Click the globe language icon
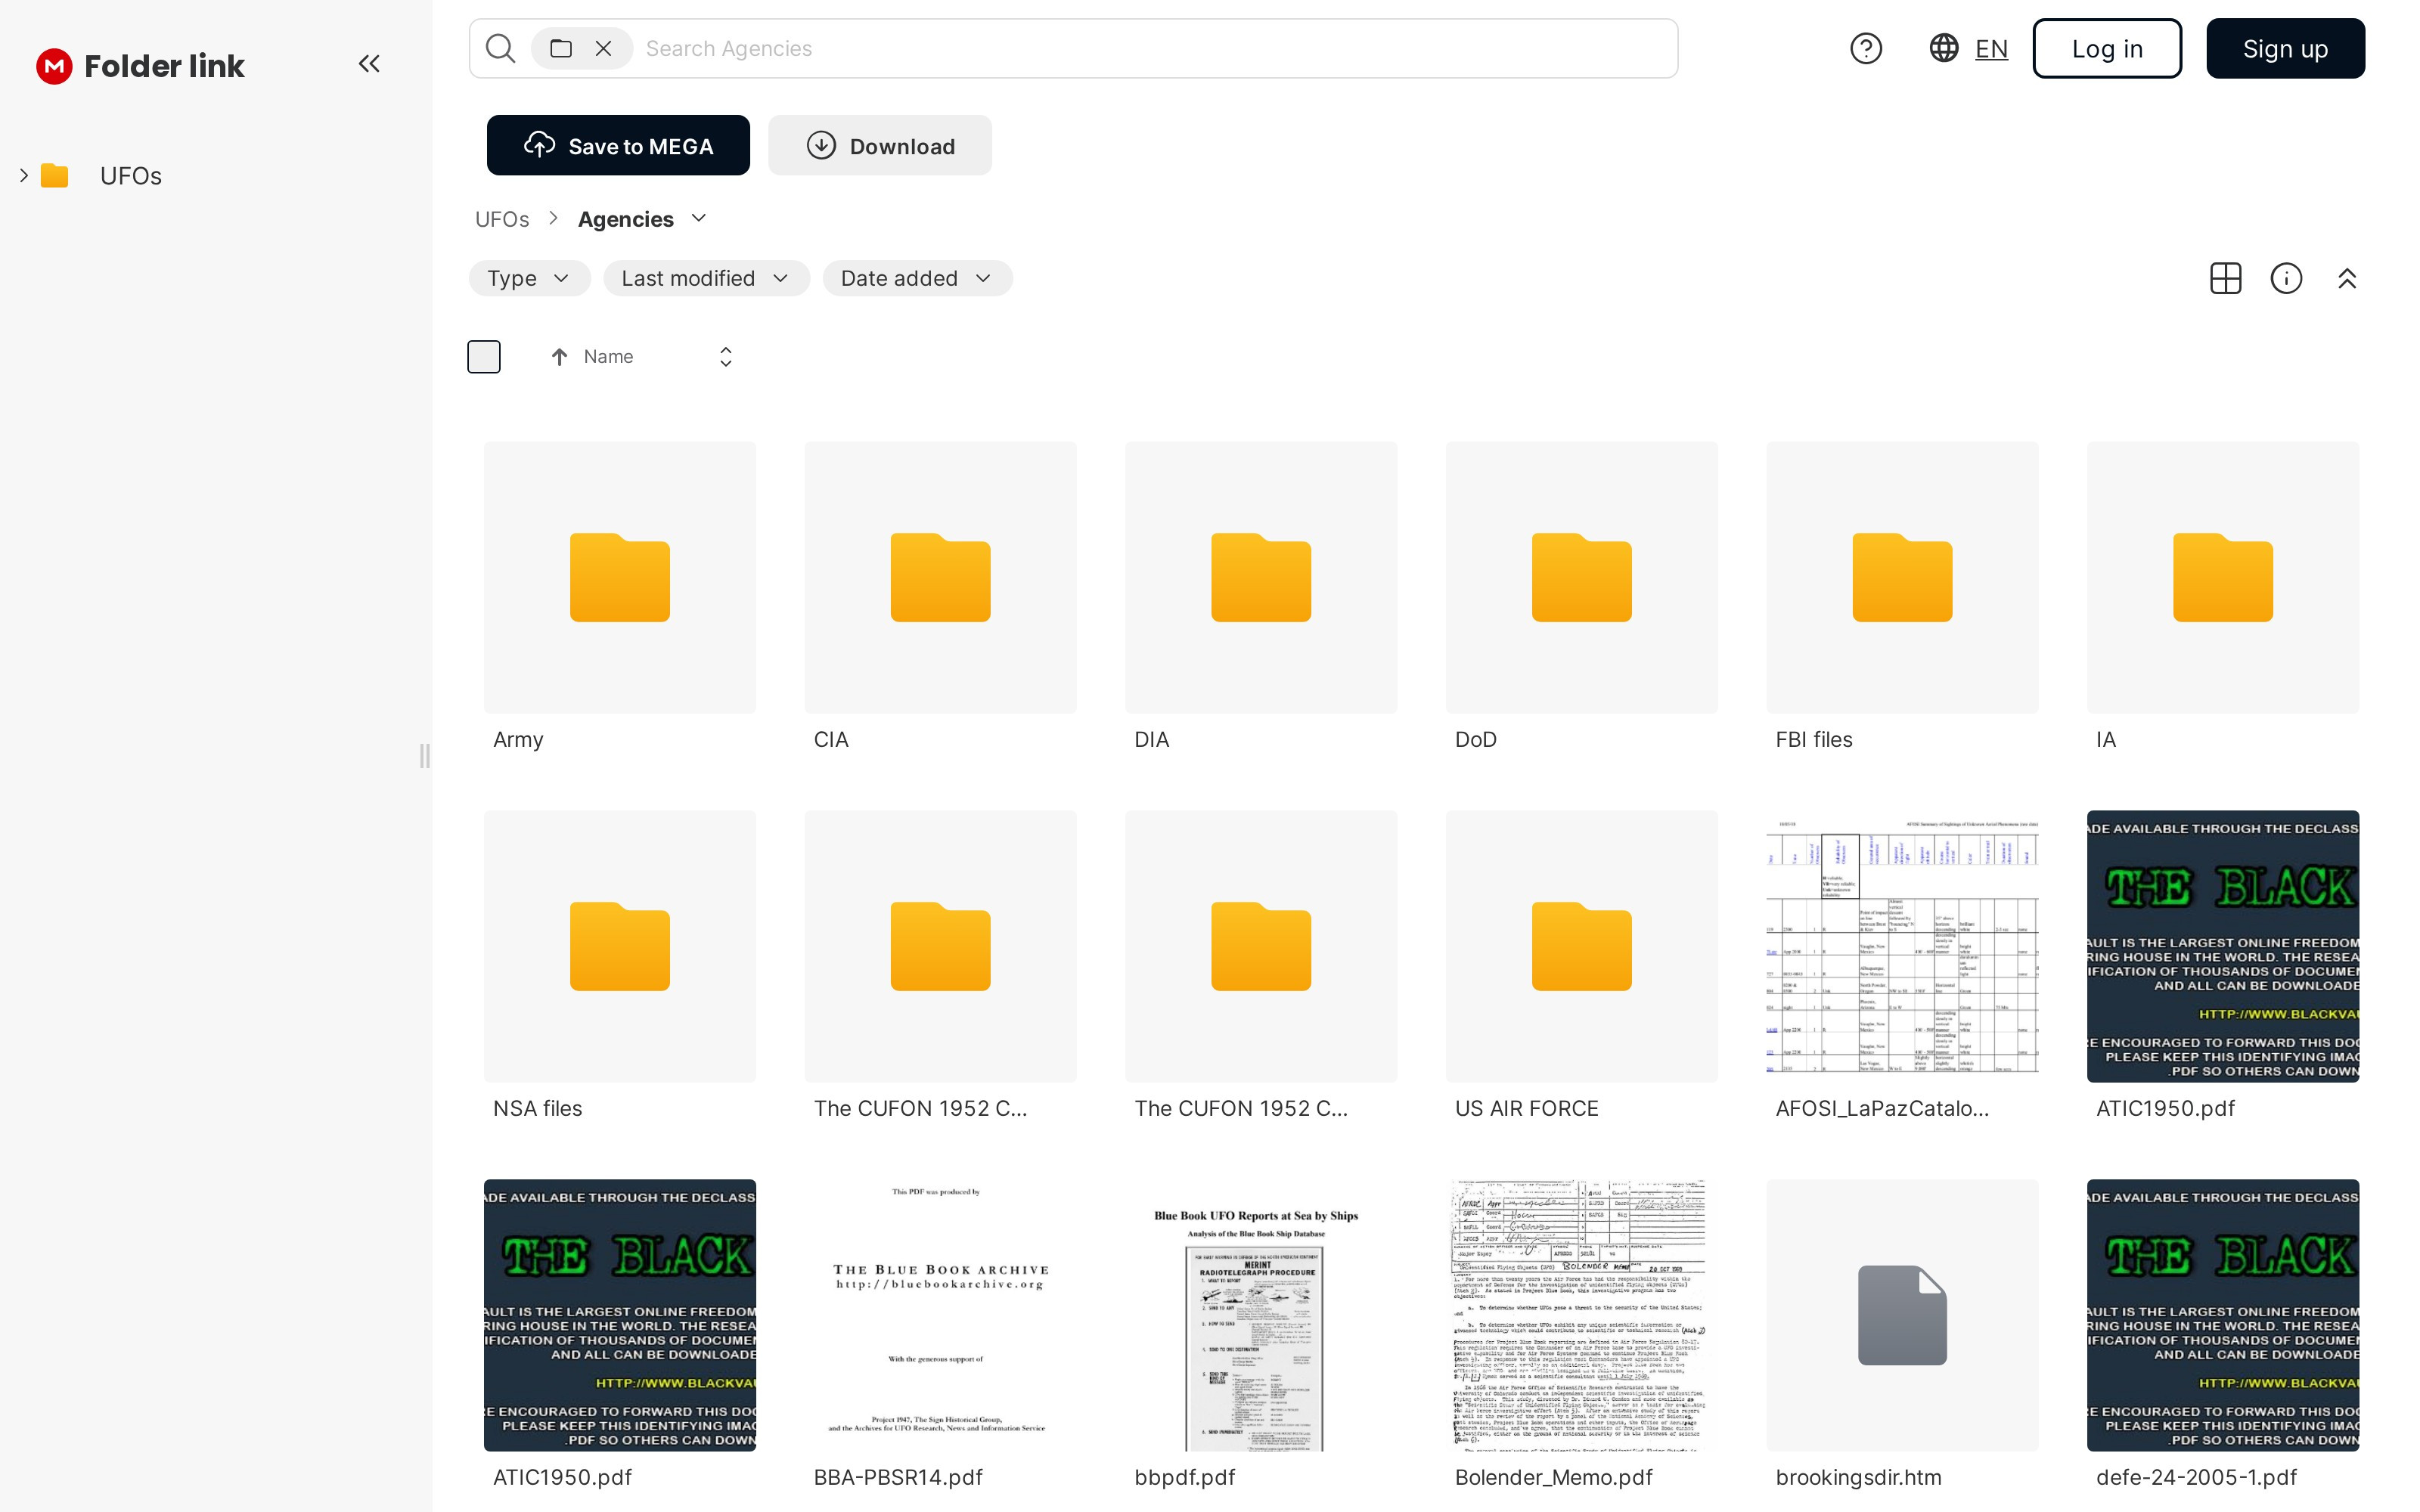The height and width of the screenshot is (1512, 2420). pos(1943,48)
